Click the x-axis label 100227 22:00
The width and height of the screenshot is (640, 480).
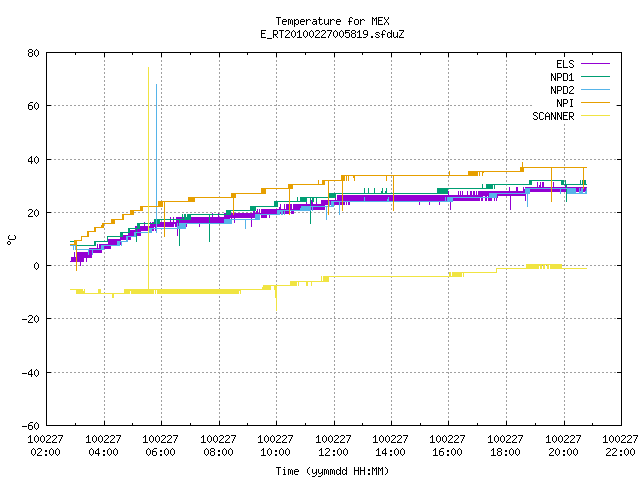(620, 446)
